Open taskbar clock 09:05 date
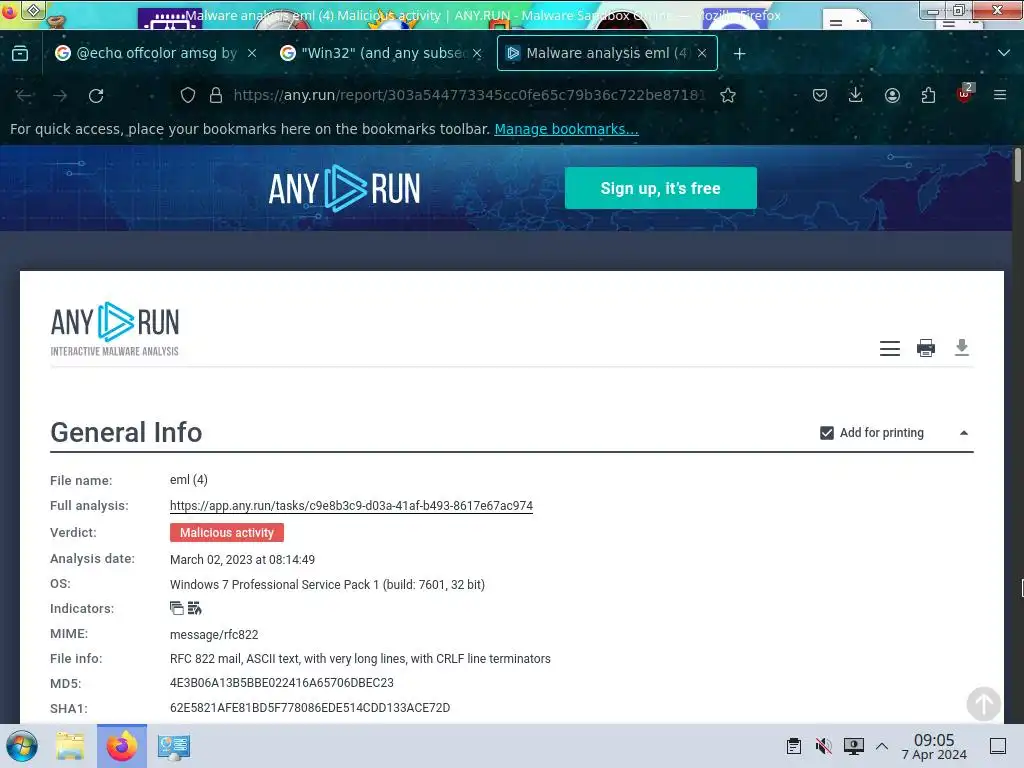The width and height of the screenshot is (1024, 768). 934,746
